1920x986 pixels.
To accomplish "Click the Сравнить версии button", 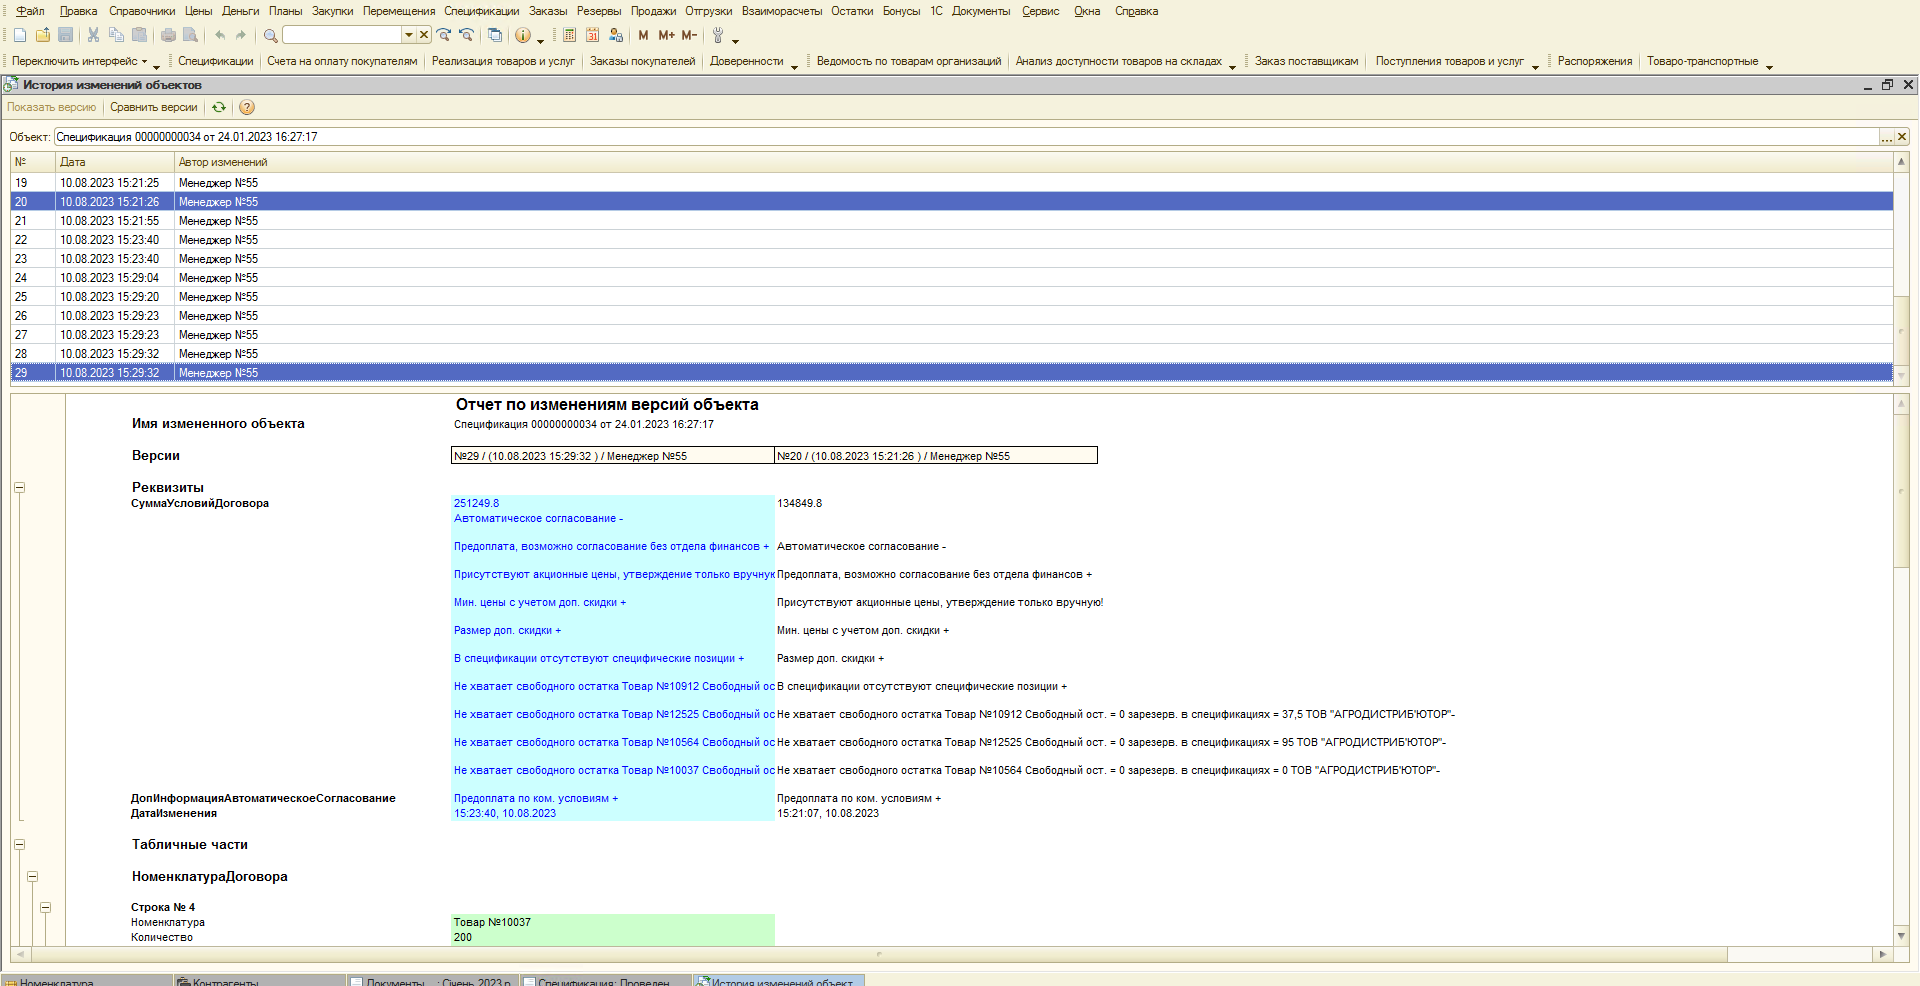I will point(153,107).
